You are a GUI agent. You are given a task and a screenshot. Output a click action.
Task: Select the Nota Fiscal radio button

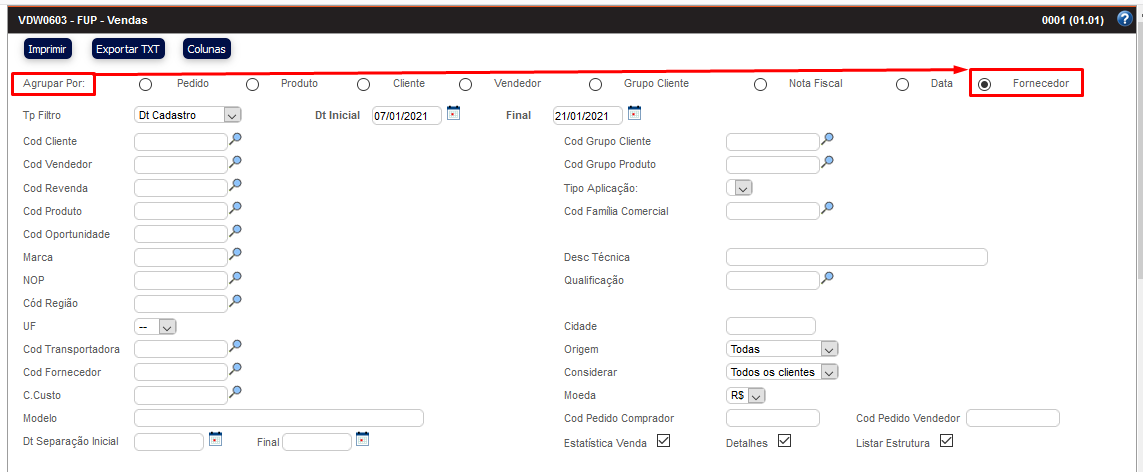pyautogui.click(x=761, y=85)
